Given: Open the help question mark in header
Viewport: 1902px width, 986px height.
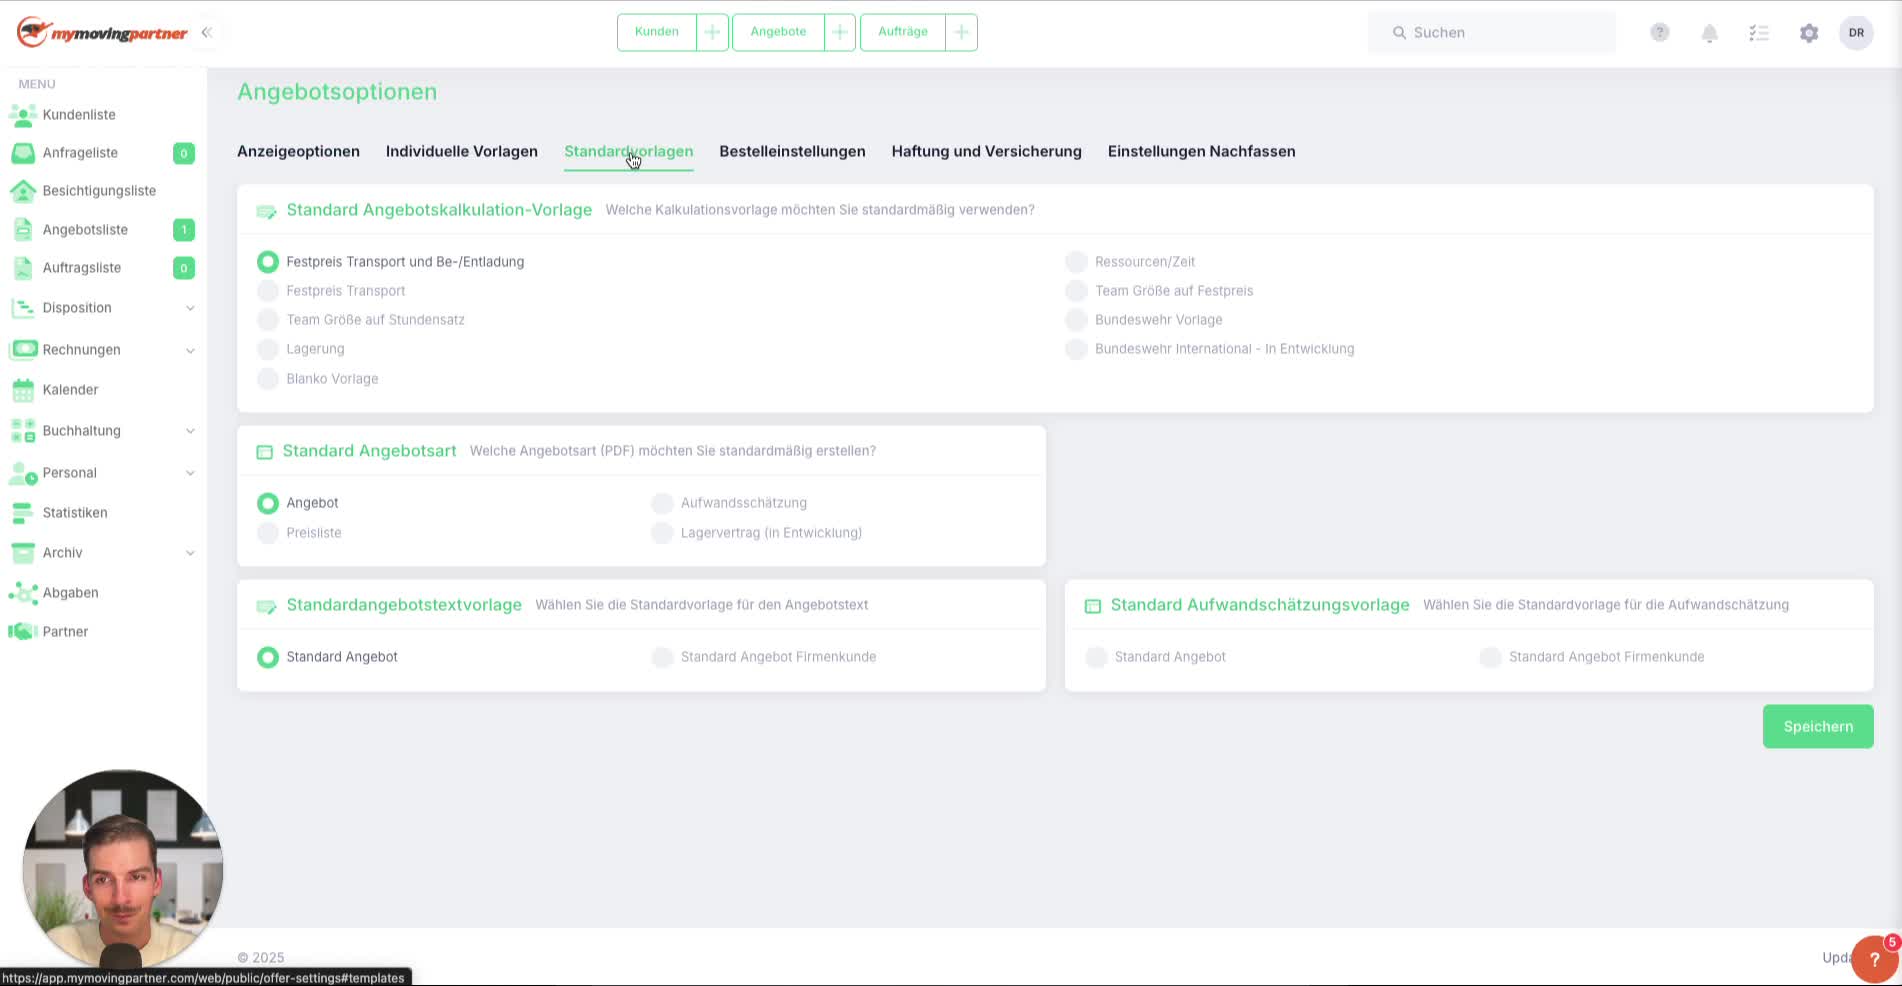Looking at the screenshot, I should point(1660,33).
